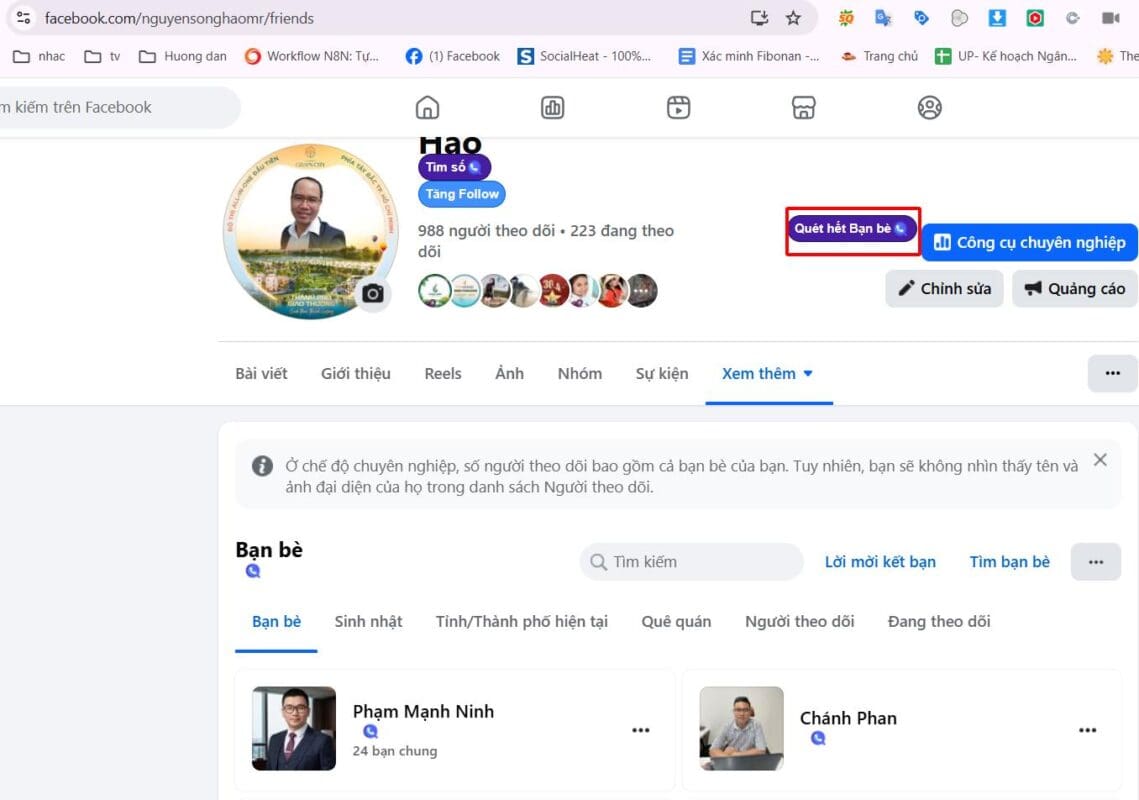Click friends Tìm kiếm search field
The height and width of the screenshot is (800, 1139).
click(x=692, y=562)
